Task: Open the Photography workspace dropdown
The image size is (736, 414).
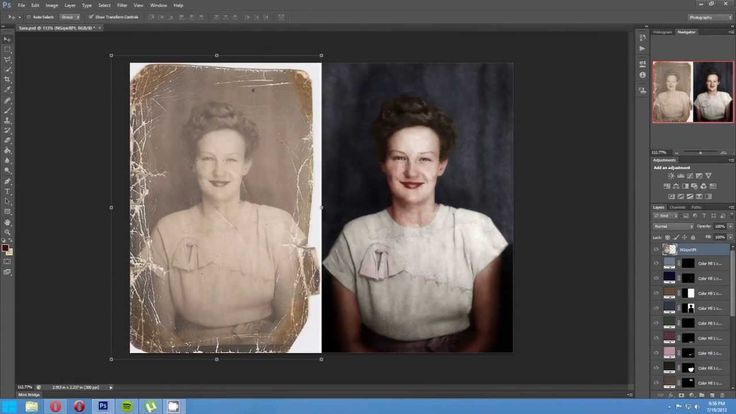Action: (x=710, y=17)
